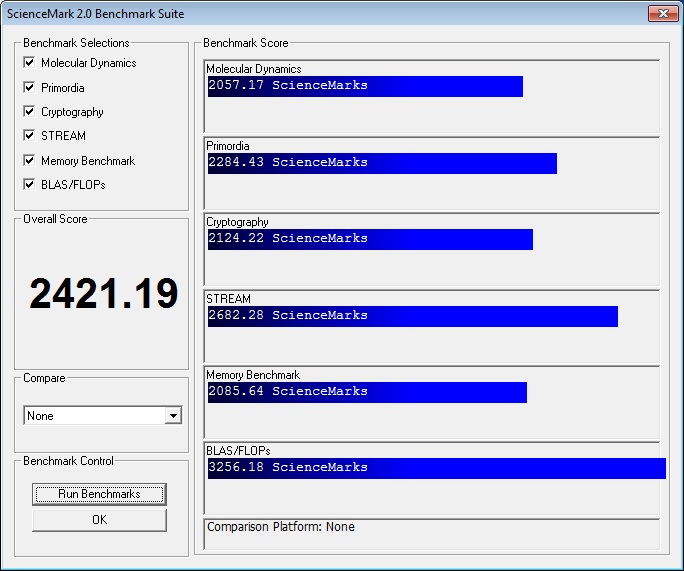Click the Primordia label in Benchmark Score
684x571 pixels.
coord(228,146)
